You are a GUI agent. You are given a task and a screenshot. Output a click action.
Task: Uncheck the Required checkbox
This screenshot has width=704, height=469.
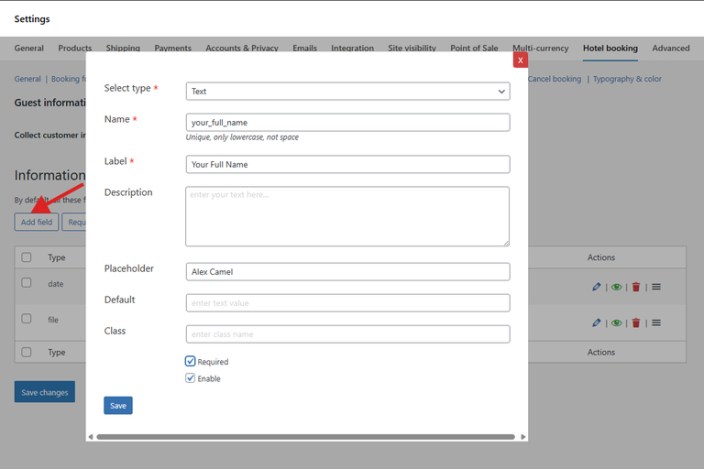click(190, 361)
